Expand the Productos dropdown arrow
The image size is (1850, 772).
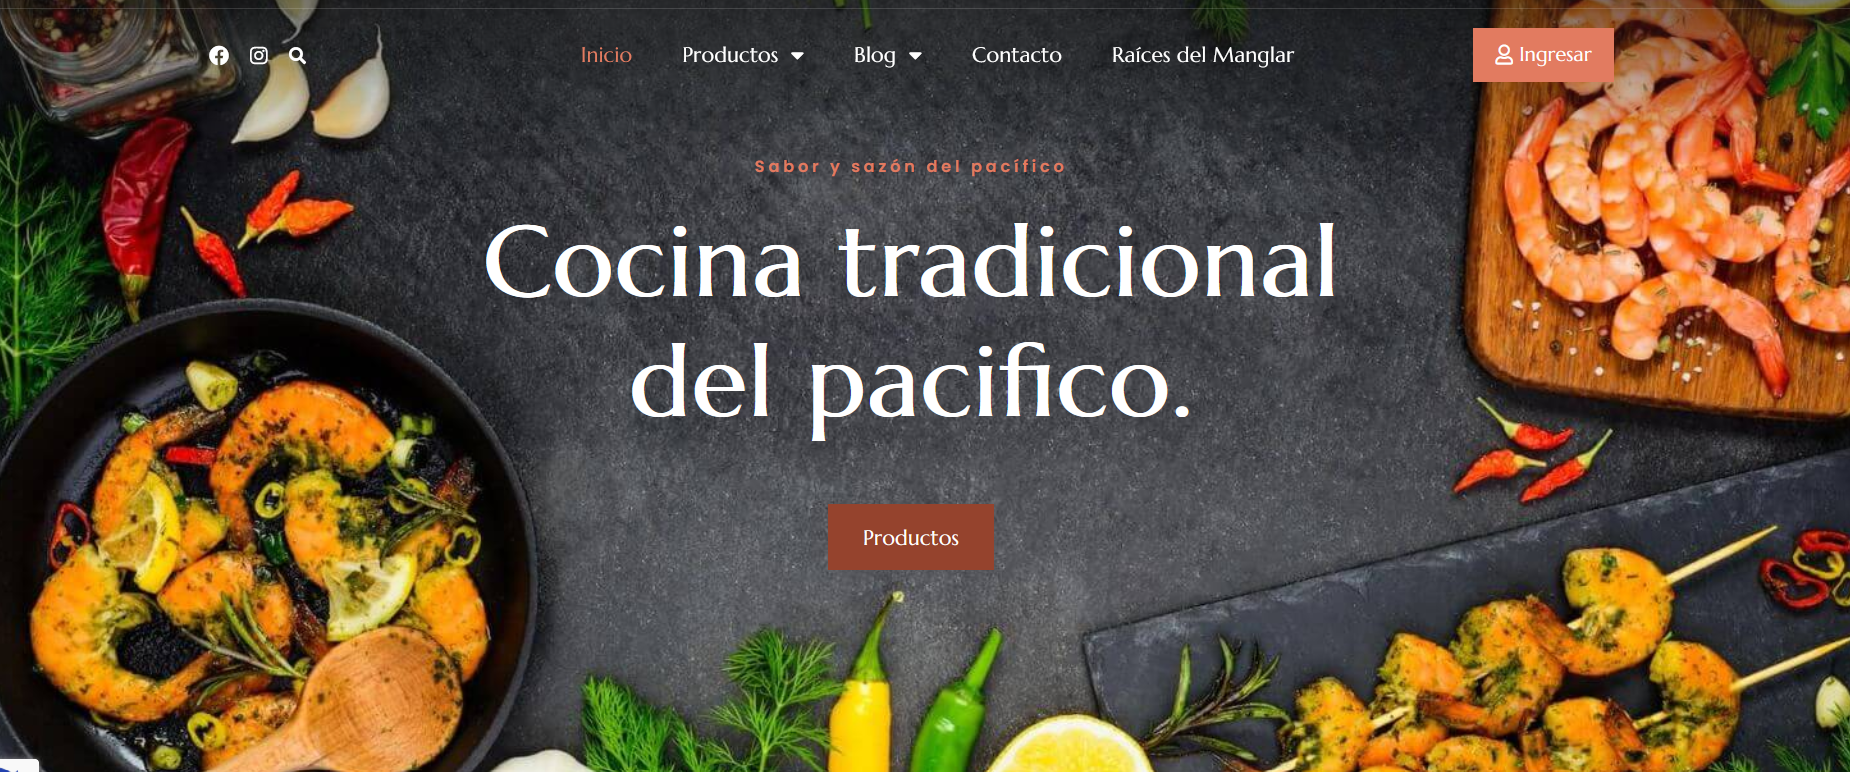tap(797, 56)
